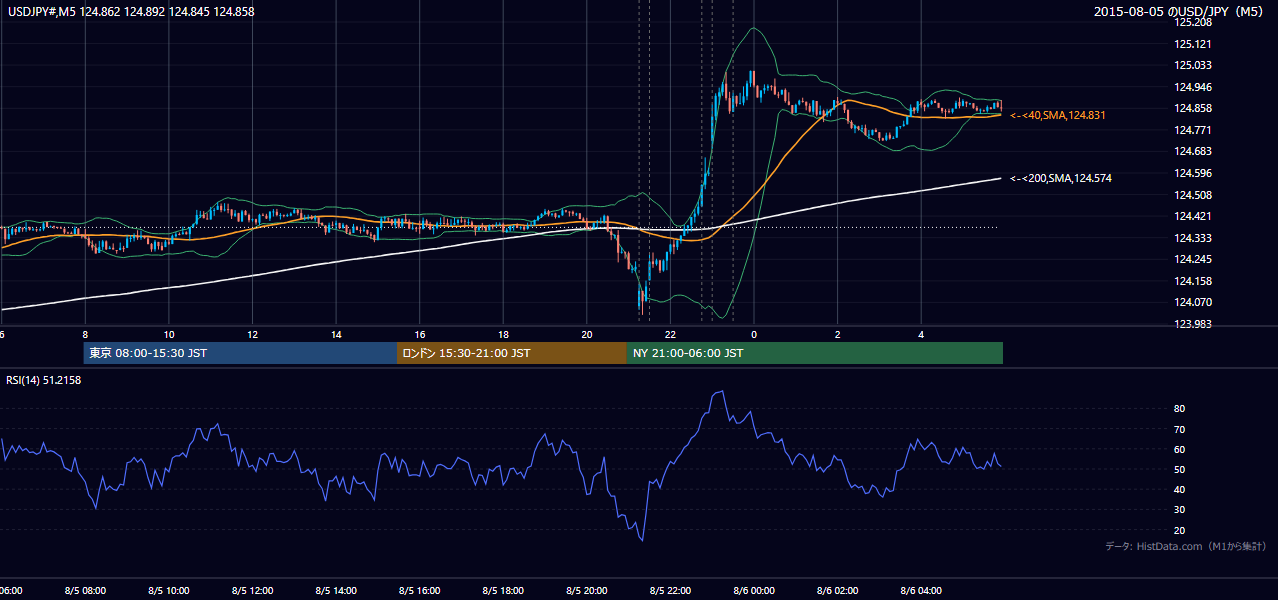
Task: Click price axis value 125.121
Action: pos(1193,44)
